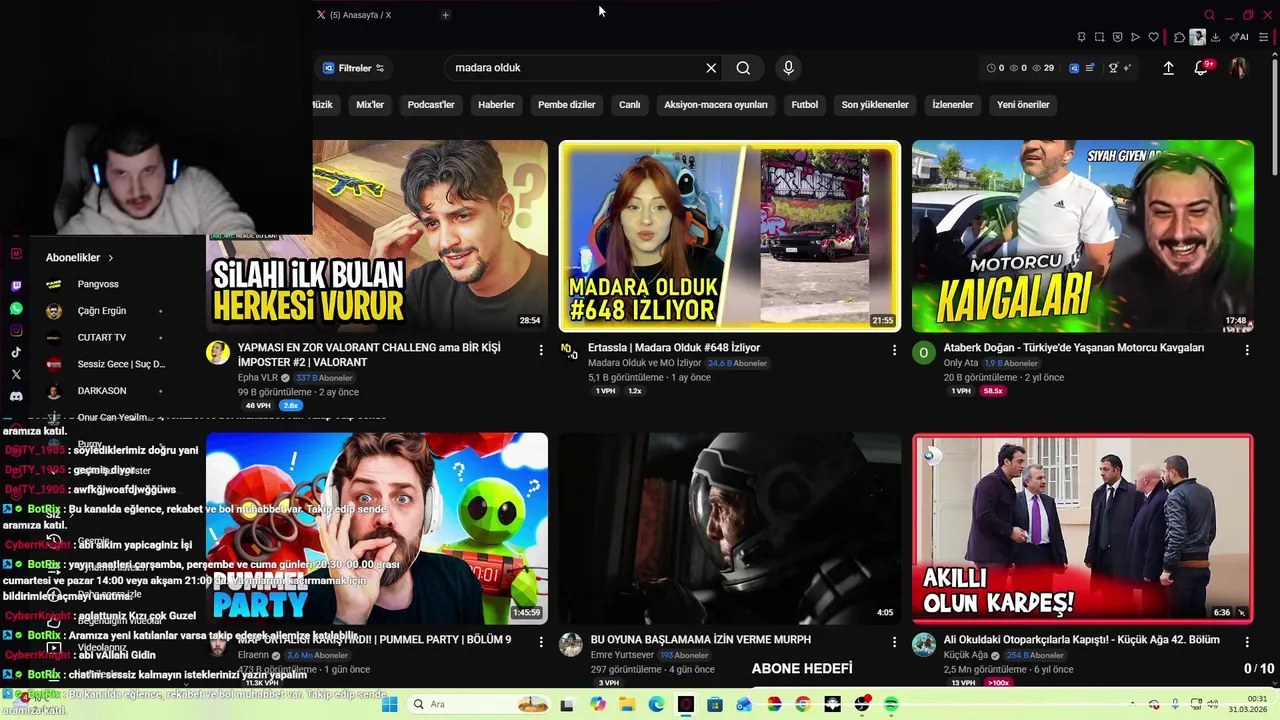
Task: Open YouTube notifications bell
Action: 1201,68
